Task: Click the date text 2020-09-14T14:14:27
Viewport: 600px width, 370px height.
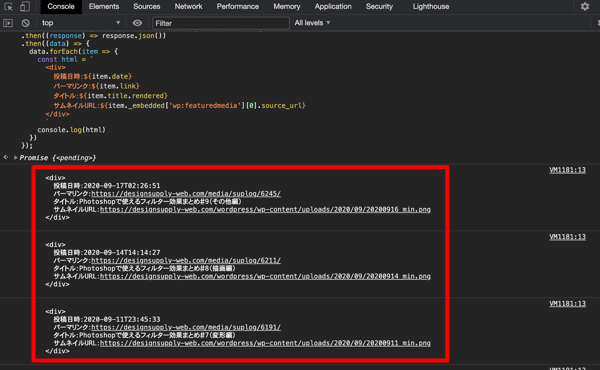Action: [122, 253]
